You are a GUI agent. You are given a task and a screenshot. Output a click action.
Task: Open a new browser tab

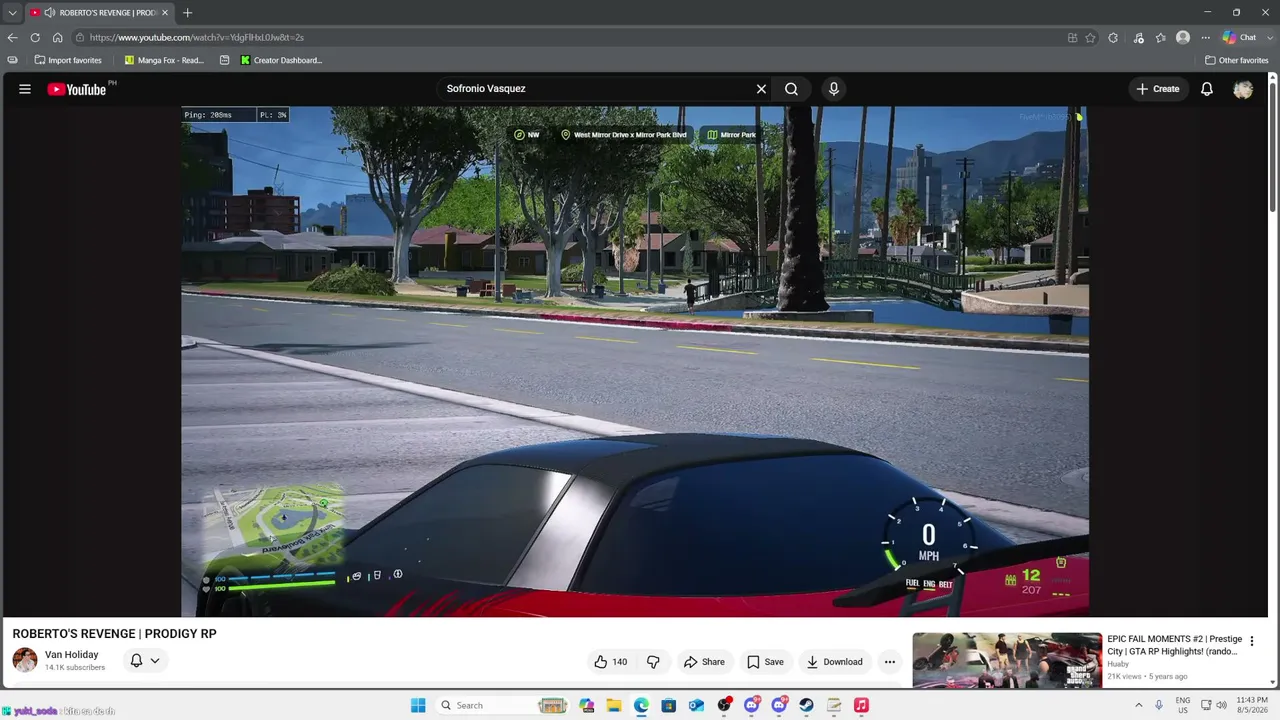click(187, 13)
